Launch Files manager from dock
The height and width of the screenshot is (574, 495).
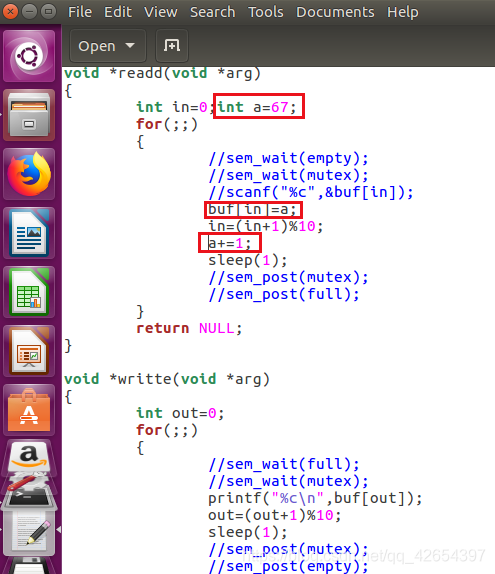pos(29,115)
